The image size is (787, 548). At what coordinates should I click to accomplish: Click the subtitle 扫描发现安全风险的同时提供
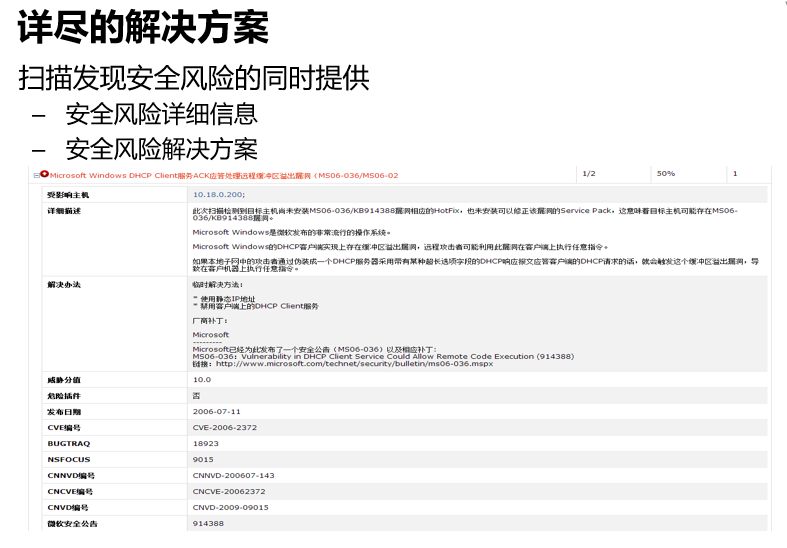coord(194,78)
